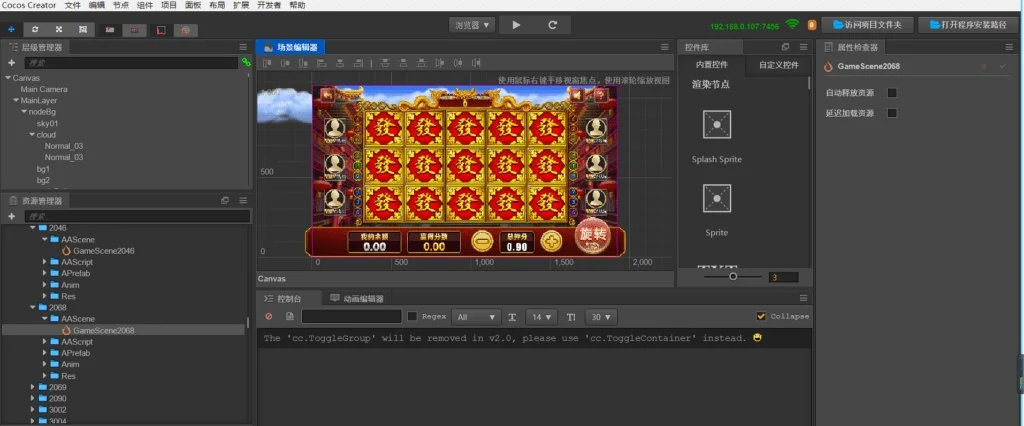1024x426 pixels.
Task: Select the Sprite widget icon
Action: 716,198
